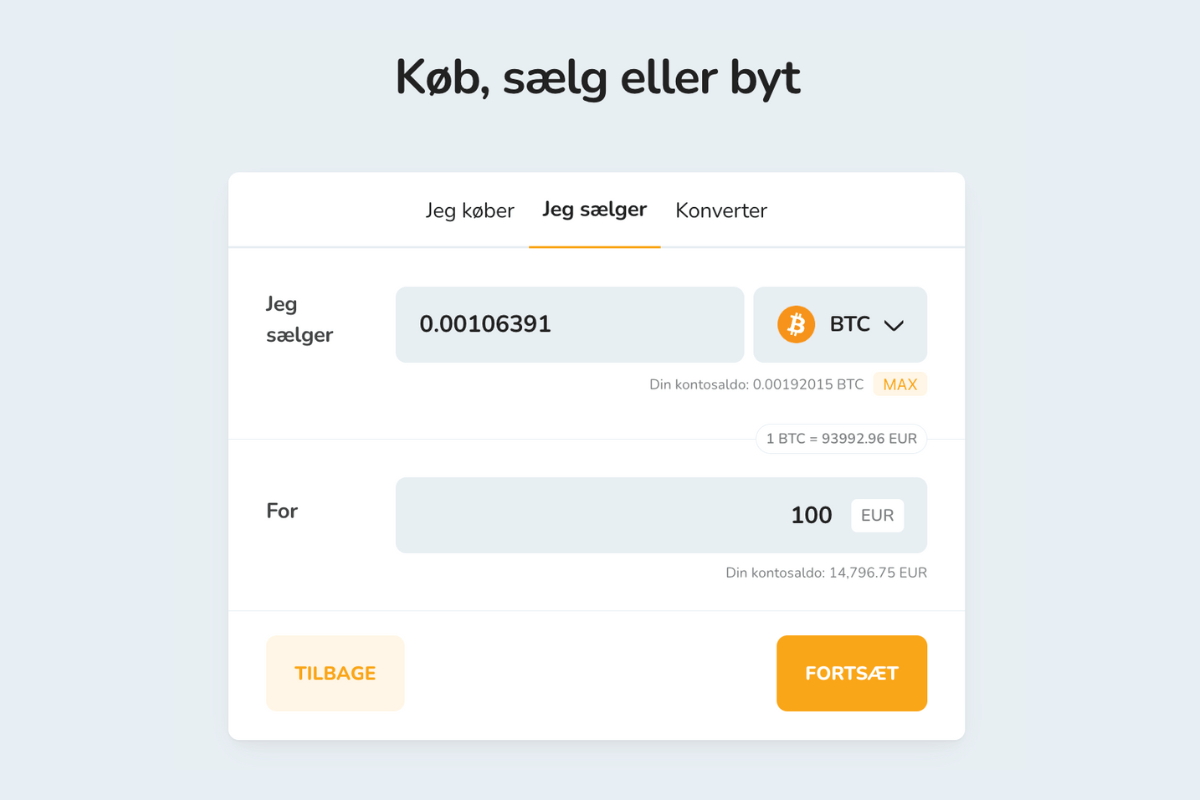Click the For field label
This screenshot has width=1200, height=800.
click(x=281, y=511)
